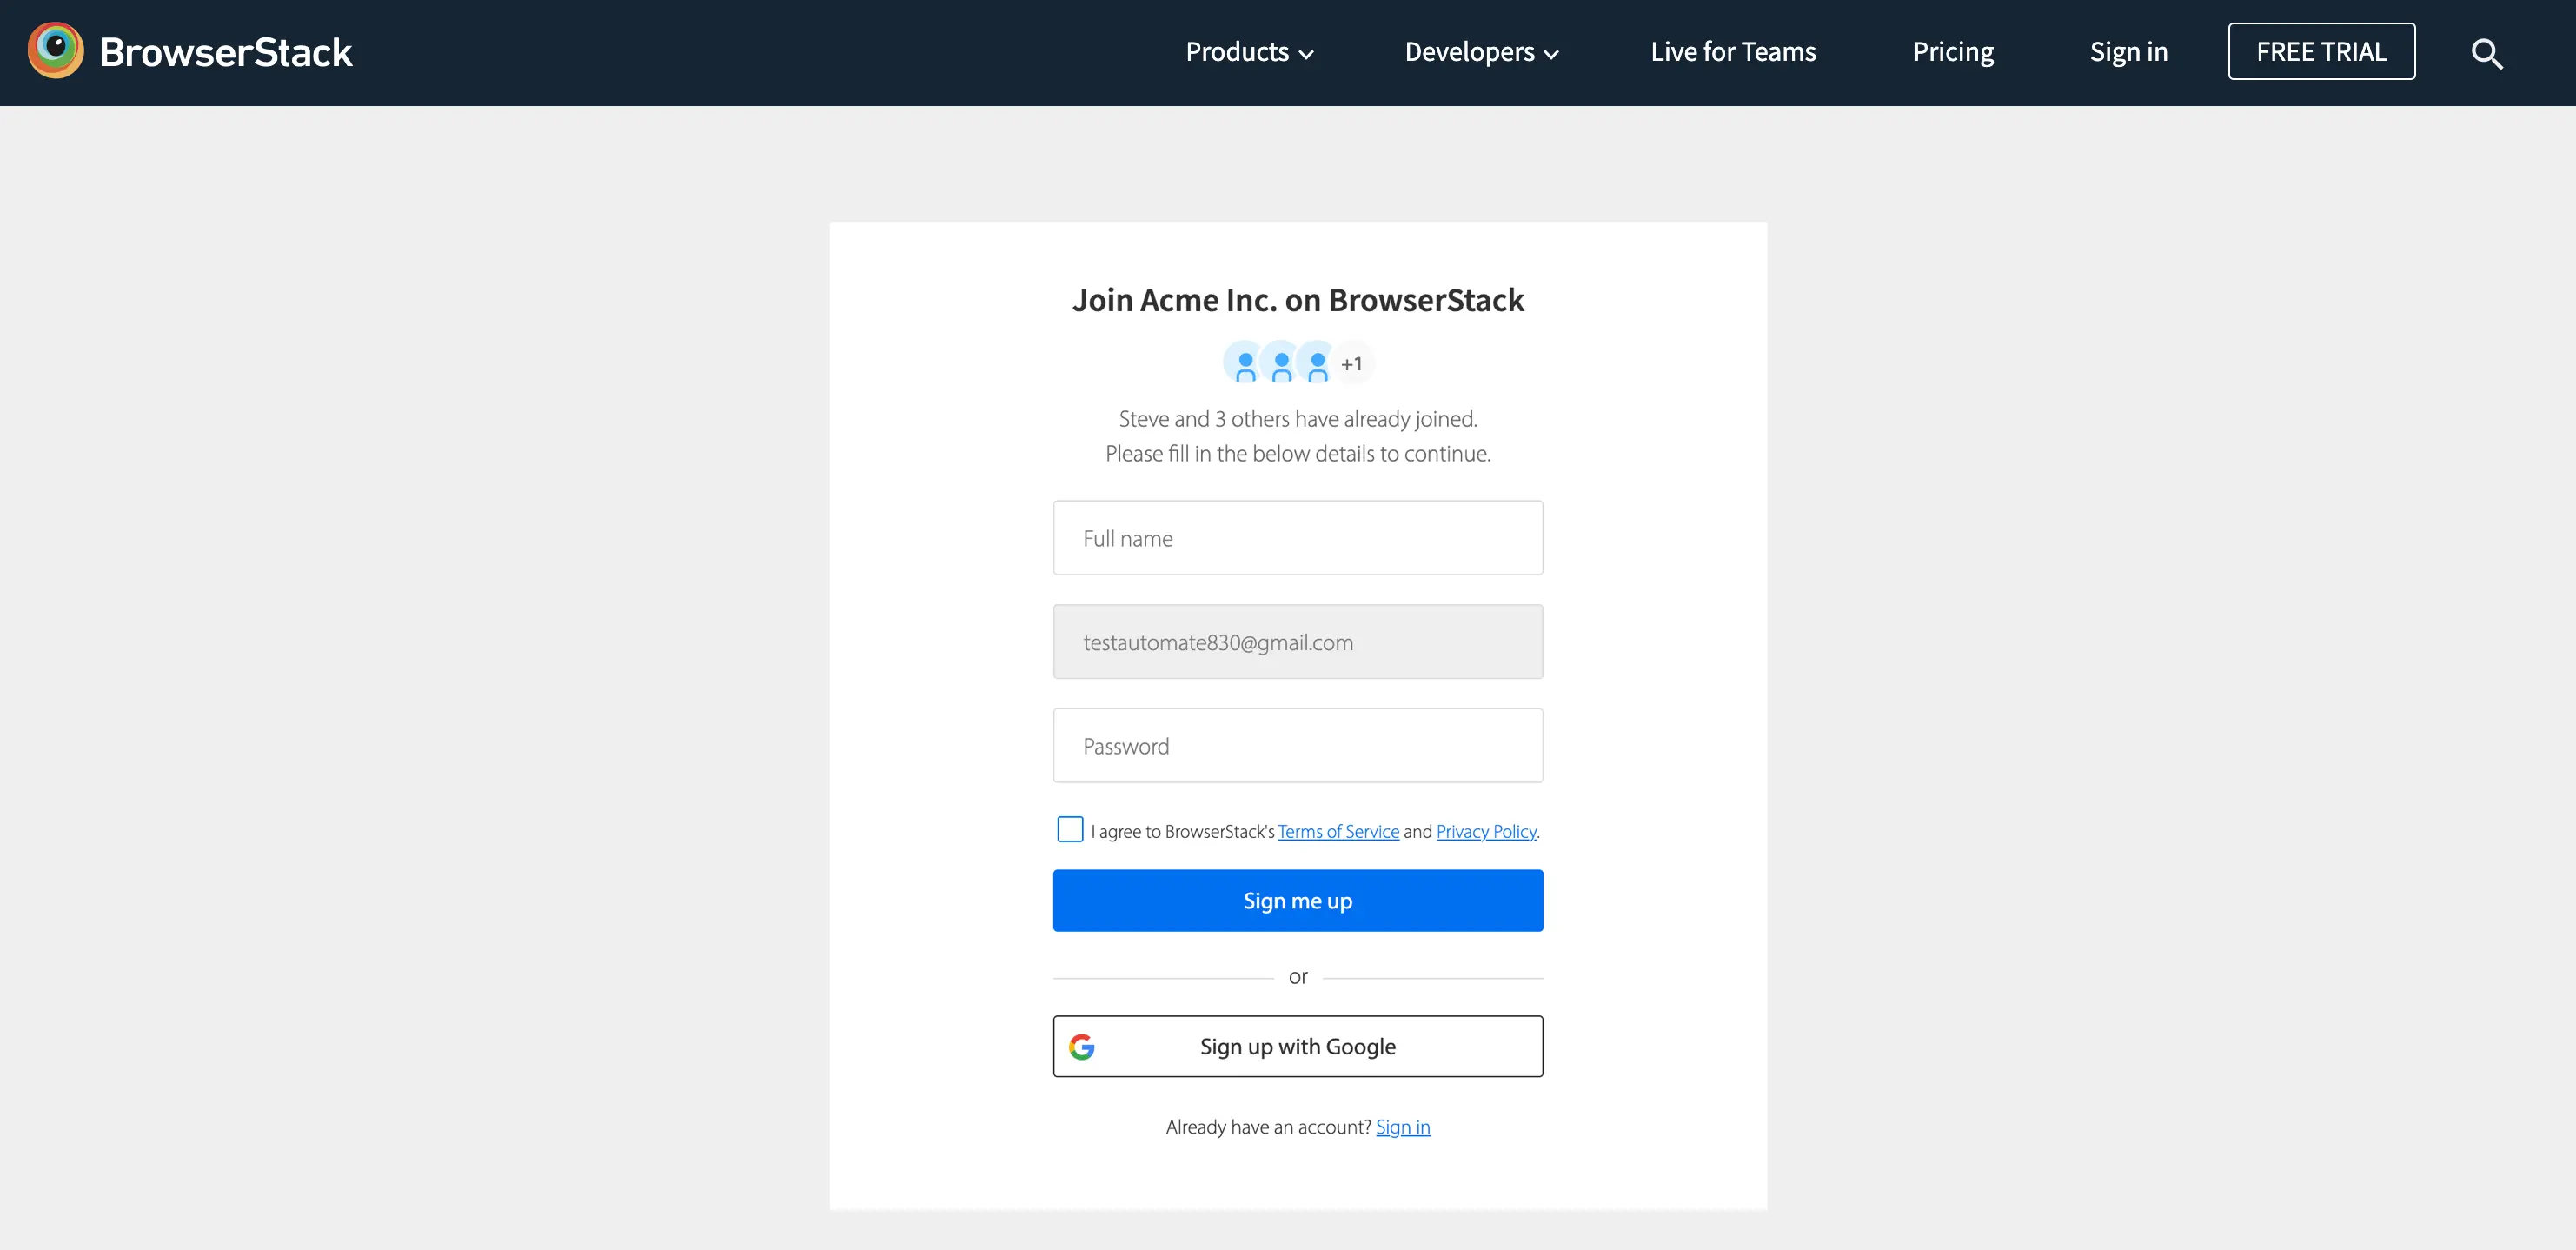The image size is (2576, 1250).
Task: Click Sign in in navigation bar
Action: coord(2128,52)
